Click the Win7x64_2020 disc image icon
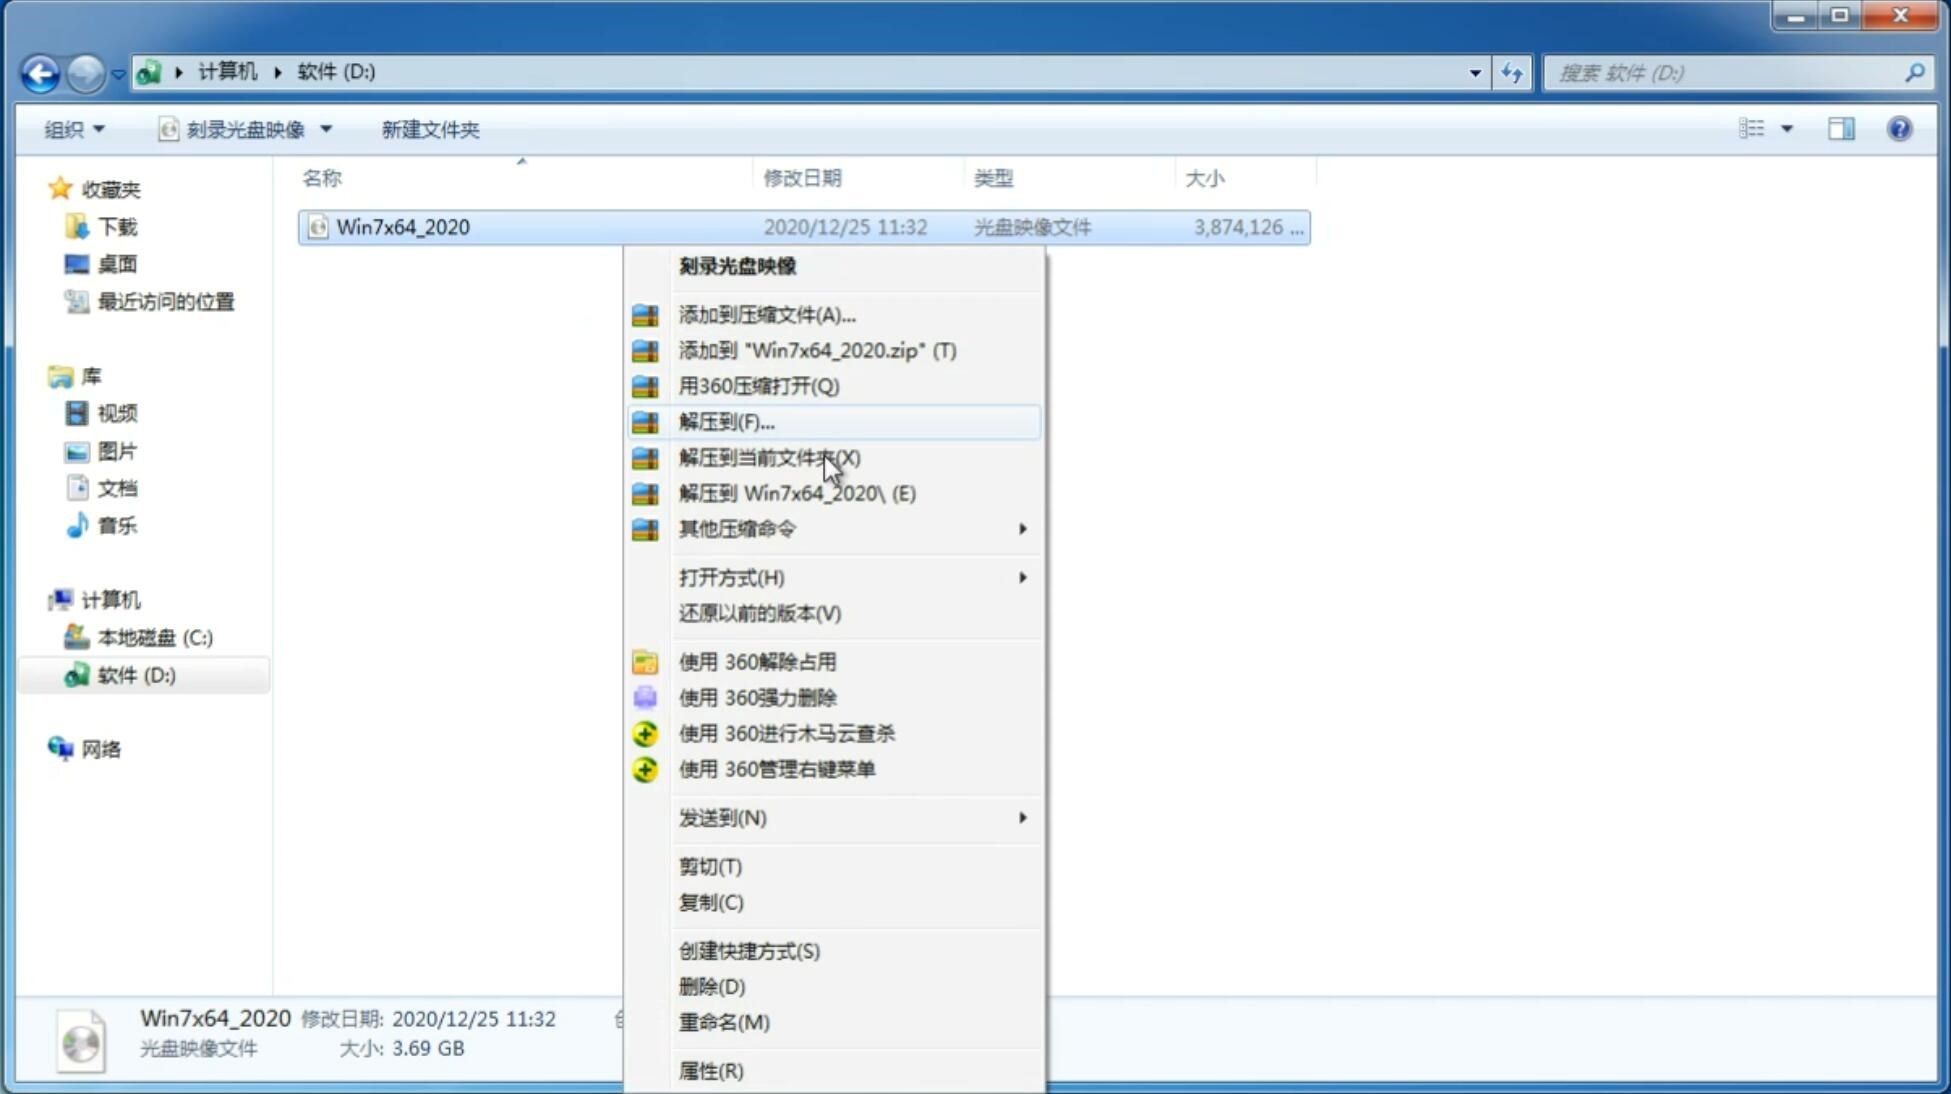The height and width of the screenshot is (1094, 1951). click(x=318, y=227)
